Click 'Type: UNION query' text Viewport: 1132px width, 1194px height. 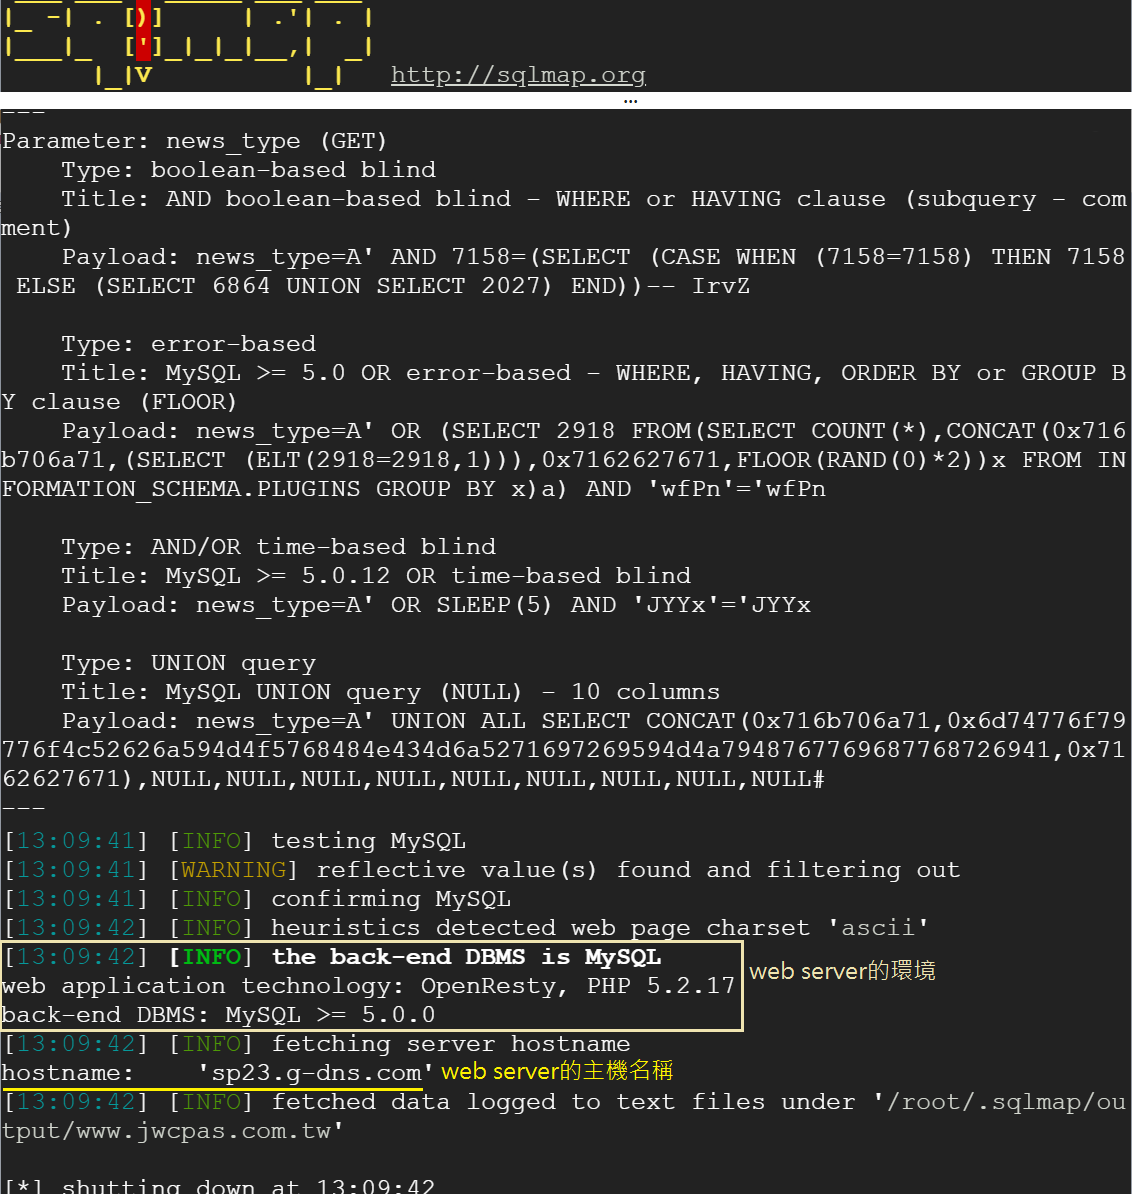point(189,663)
